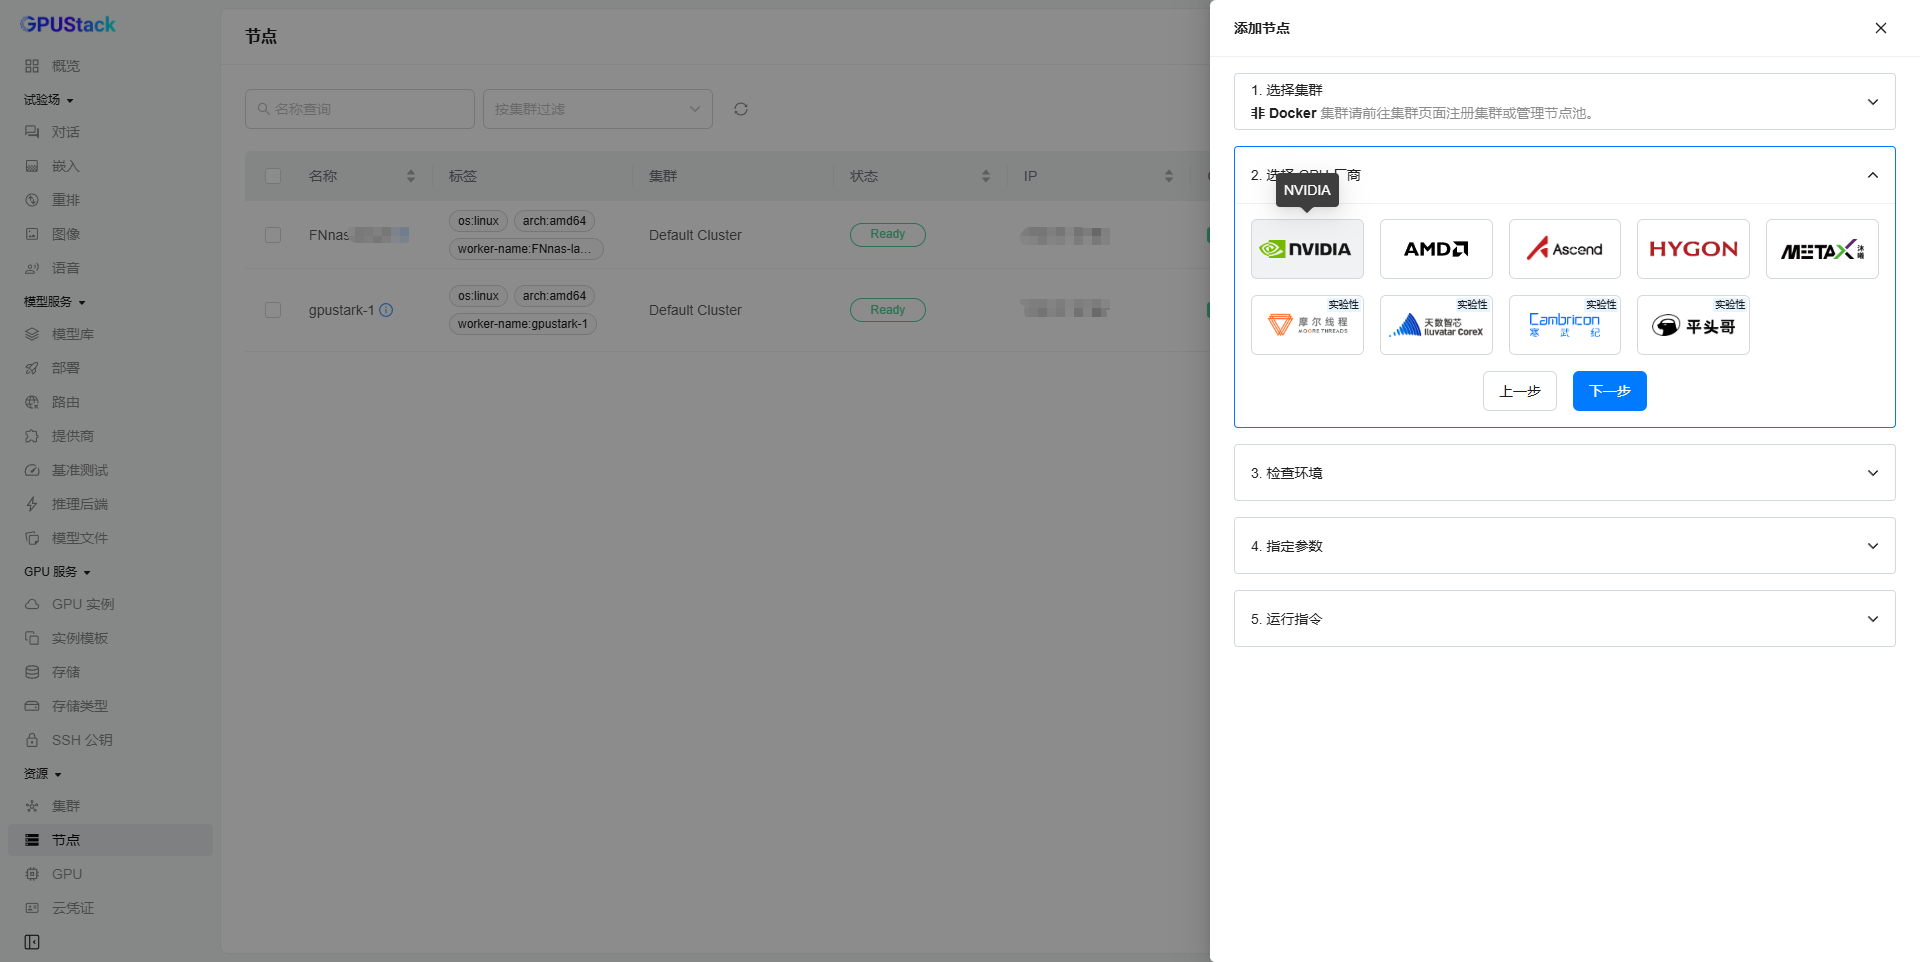Select the Iluvatar CoreX vendor card
Screen dimensions: 1920x962
coord(1436,325)
